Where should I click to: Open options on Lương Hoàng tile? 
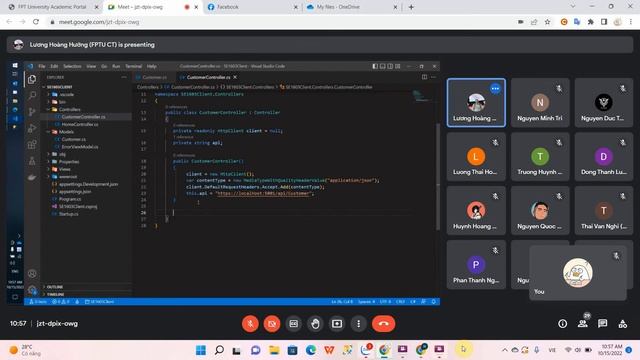click(495, 89)
